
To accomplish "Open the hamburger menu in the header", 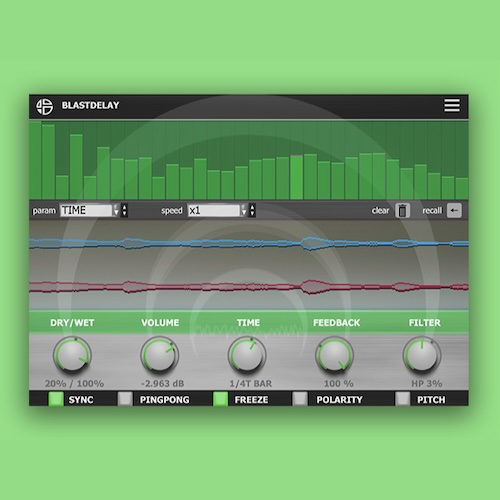I will 452,105.
